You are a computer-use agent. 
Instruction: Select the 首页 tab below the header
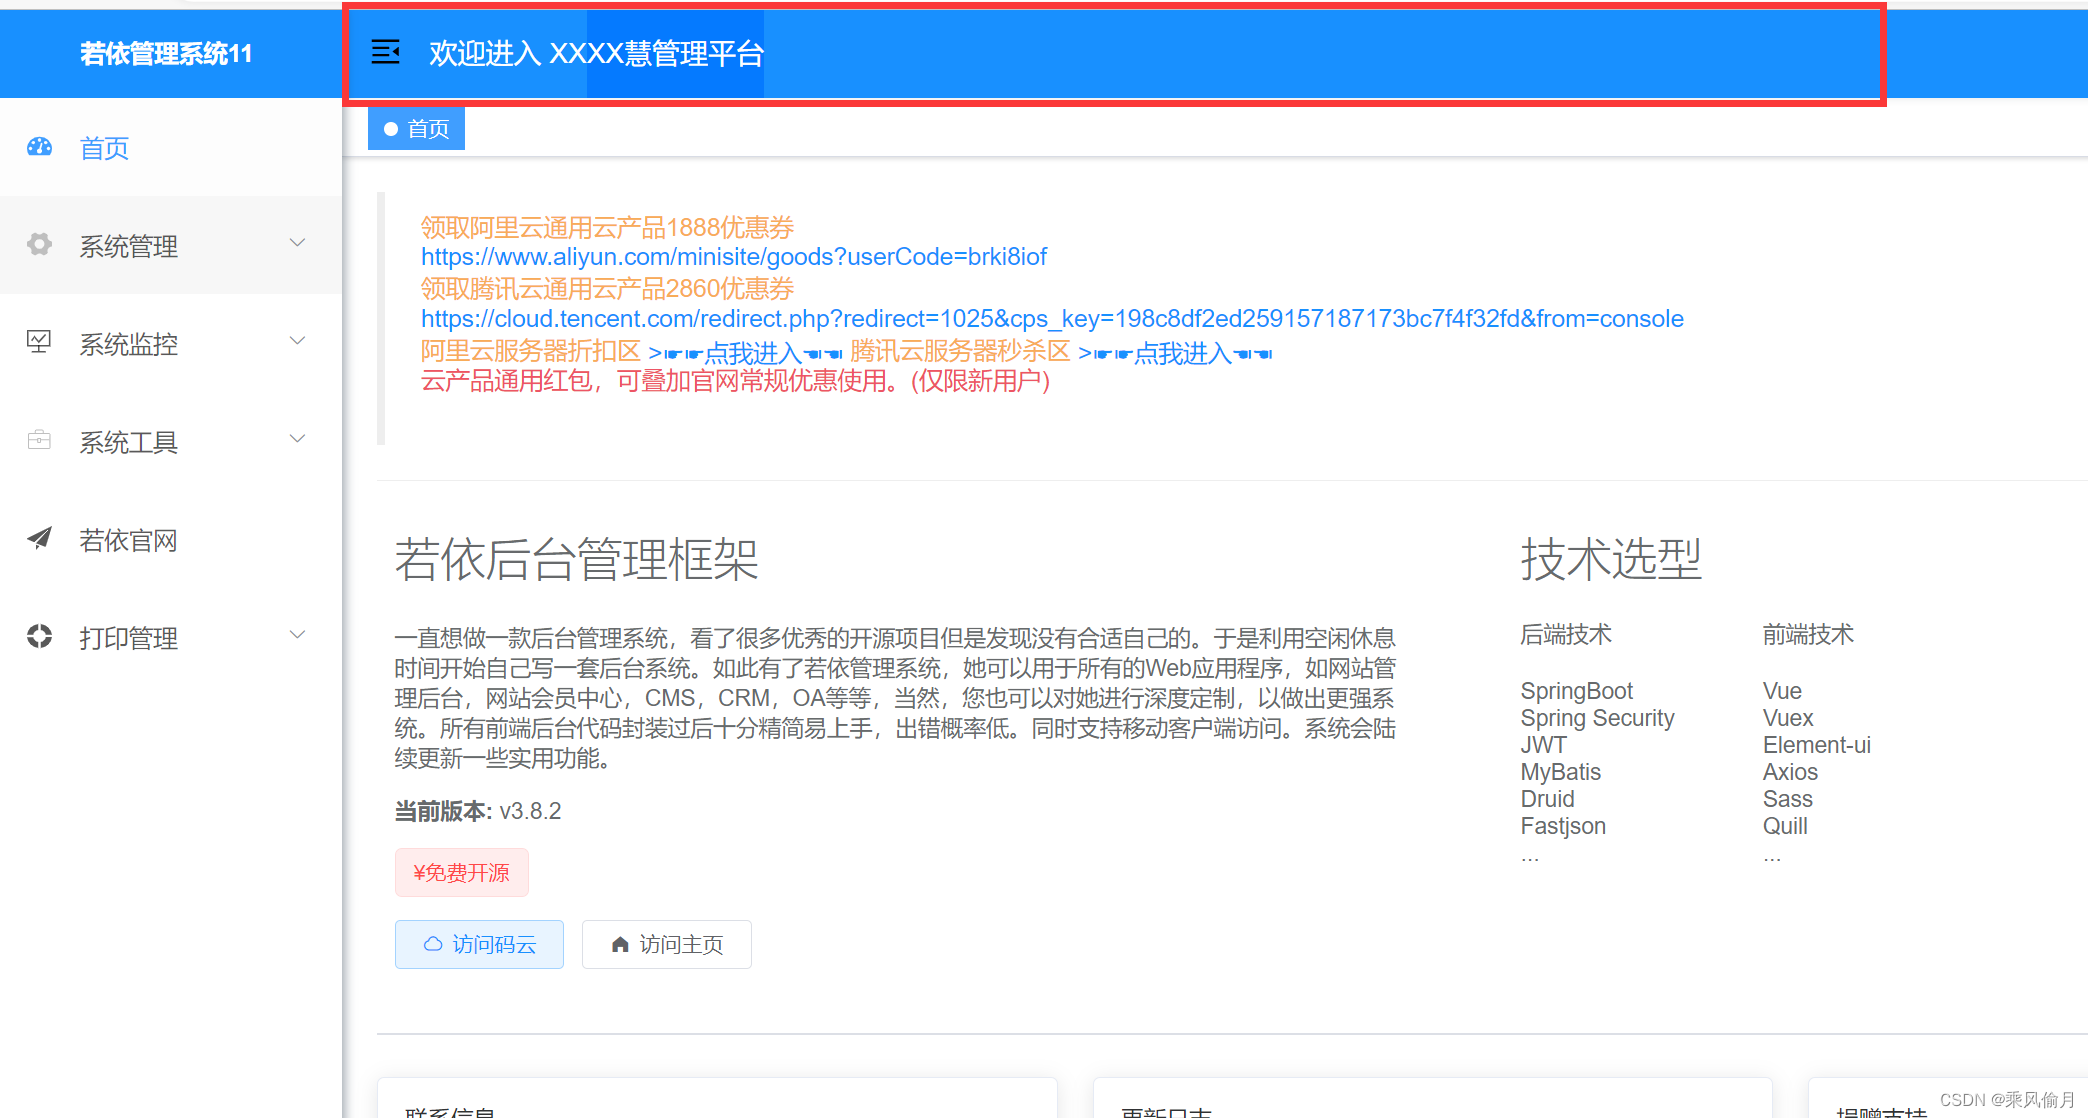click(417, 129)
